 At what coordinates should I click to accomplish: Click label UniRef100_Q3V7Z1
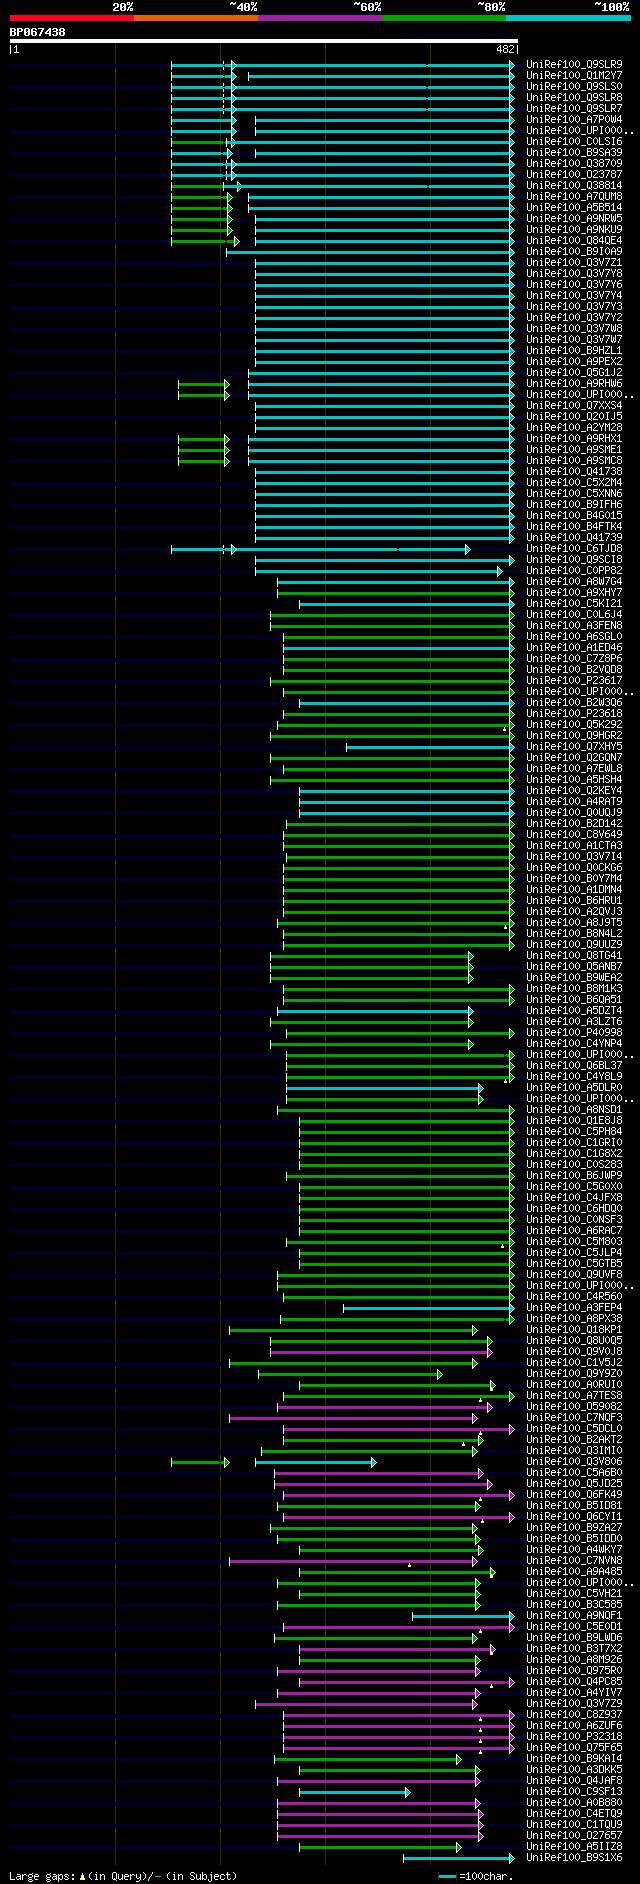tap(574, 262)
